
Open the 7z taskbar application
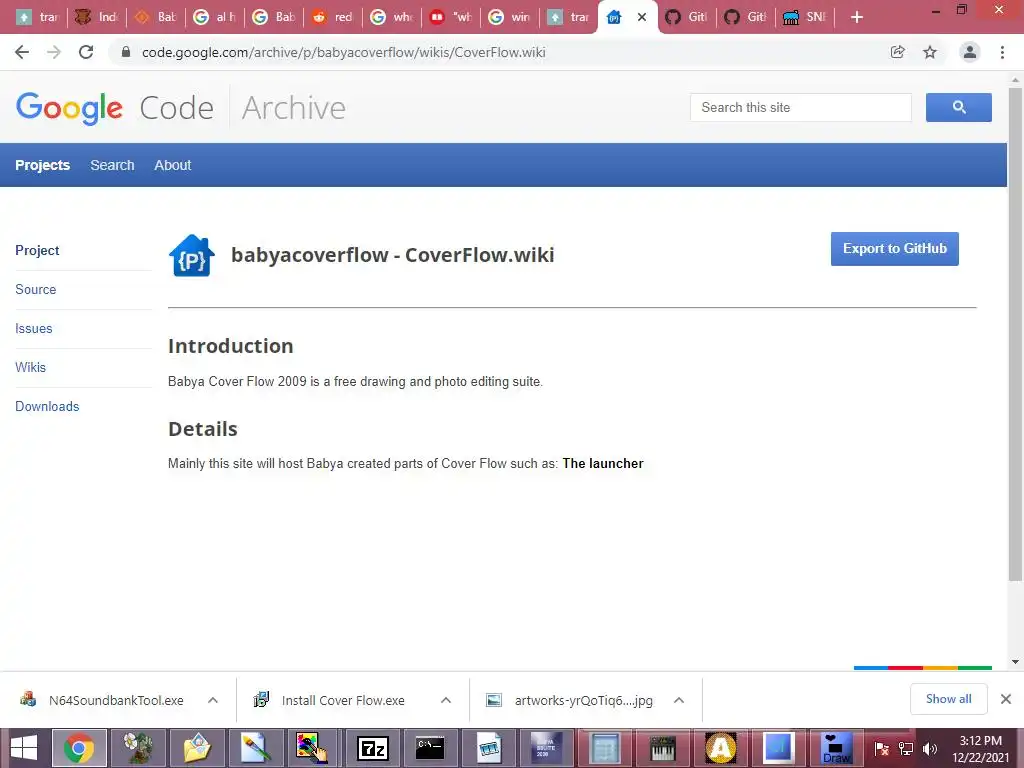pos(373,748)
